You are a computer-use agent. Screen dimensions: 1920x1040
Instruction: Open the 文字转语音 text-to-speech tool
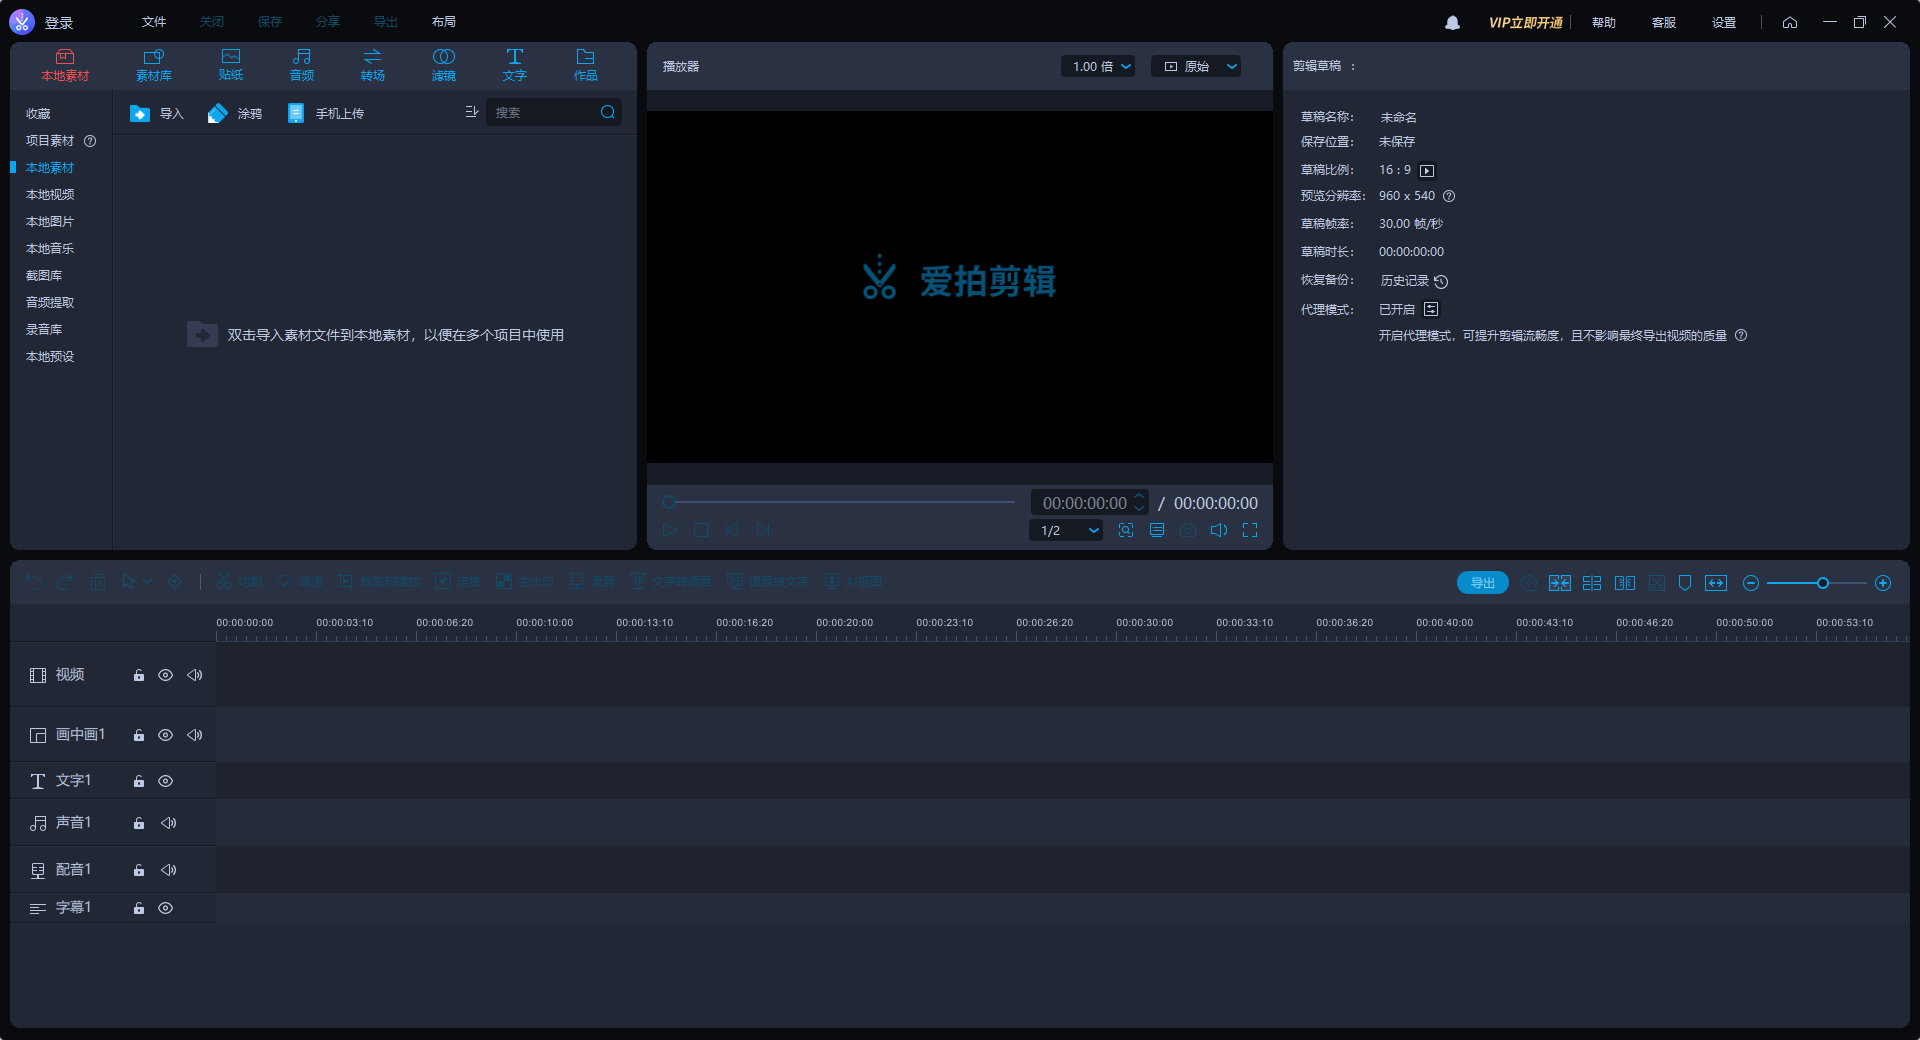[670, 581]
